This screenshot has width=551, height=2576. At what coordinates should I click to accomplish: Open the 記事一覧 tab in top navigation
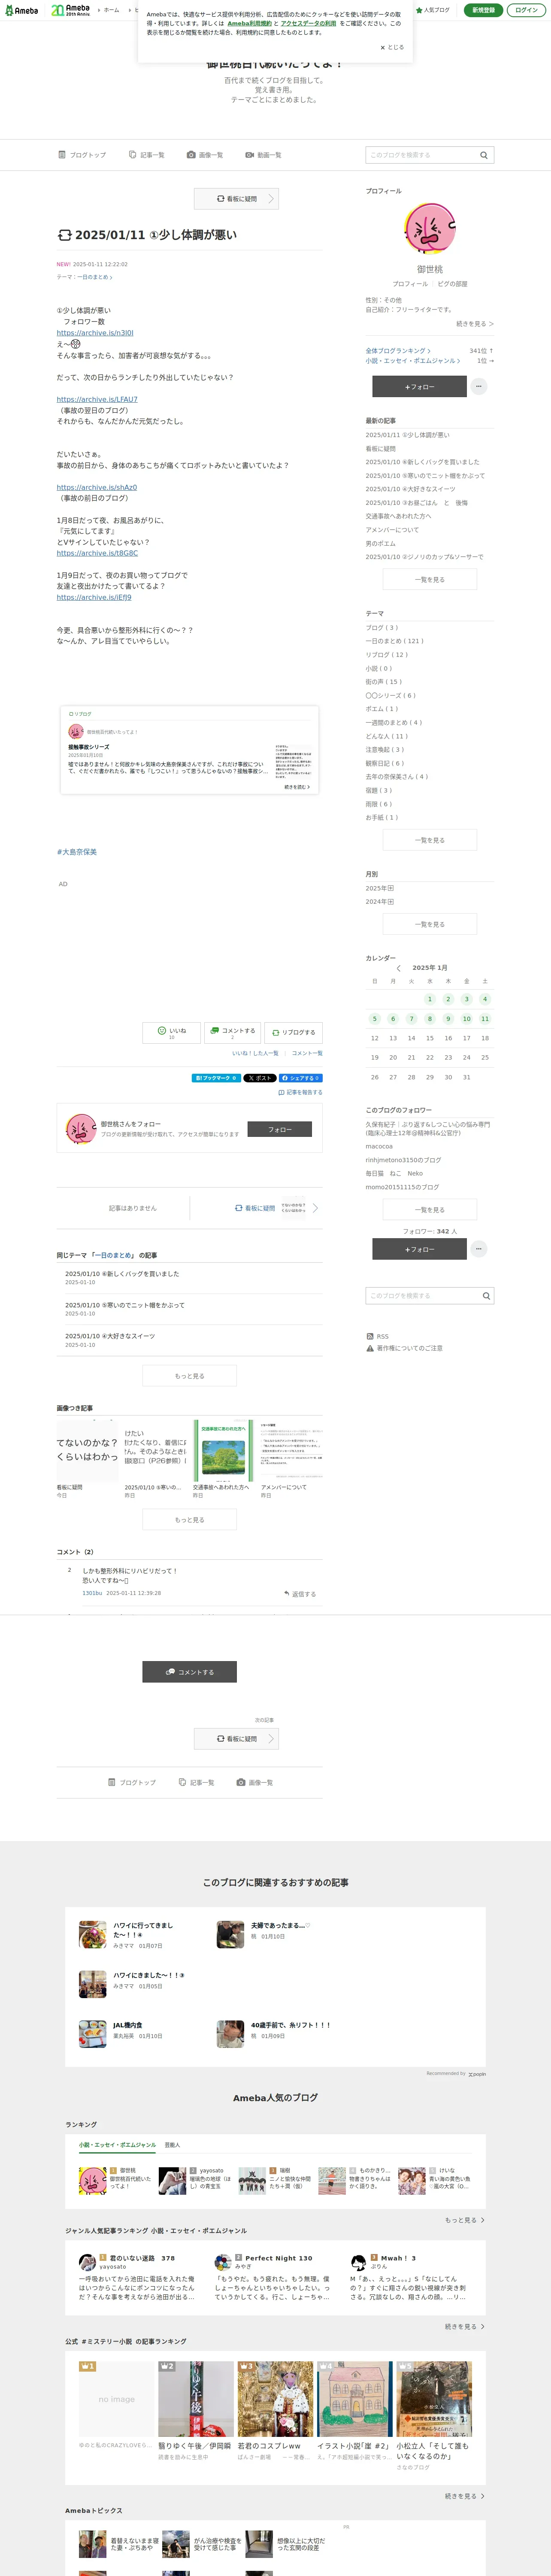click(147, 155)
